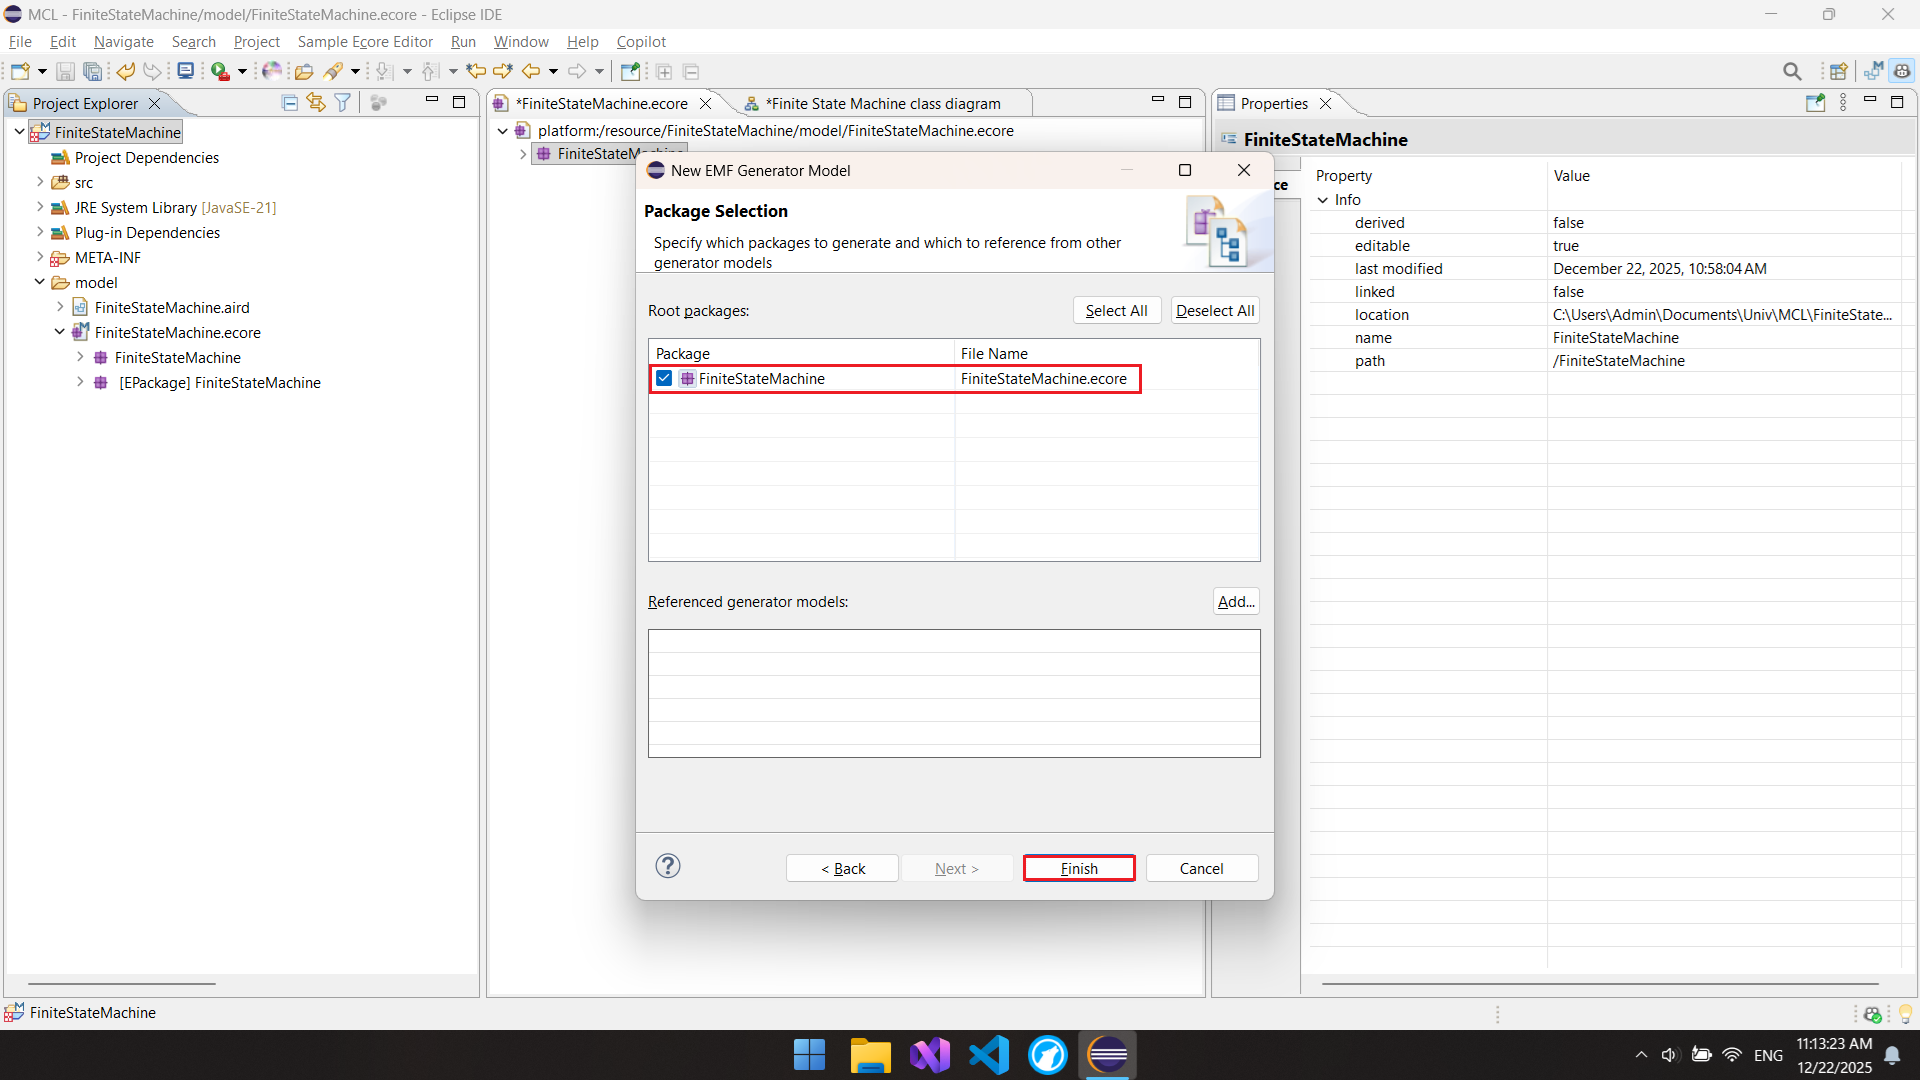Open File Explorer from Windows taskbar
The image size is (1920, 1080).
(x=870, y=1055)
